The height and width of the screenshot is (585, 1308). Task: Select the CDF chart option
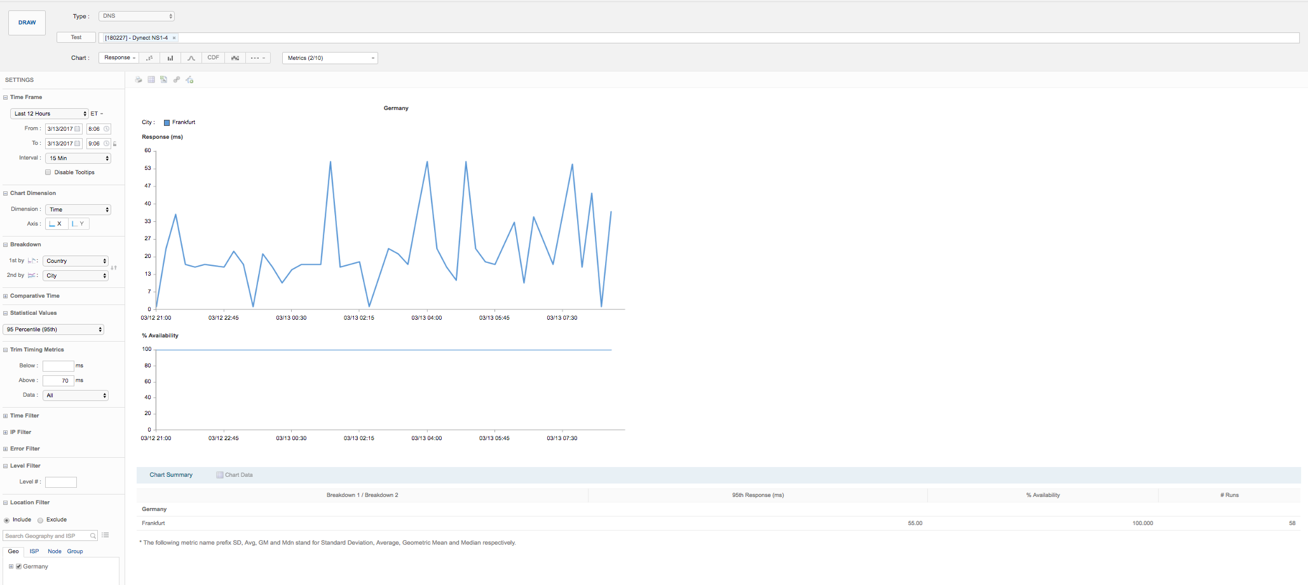pyautogui.click(x=213, y=58)
